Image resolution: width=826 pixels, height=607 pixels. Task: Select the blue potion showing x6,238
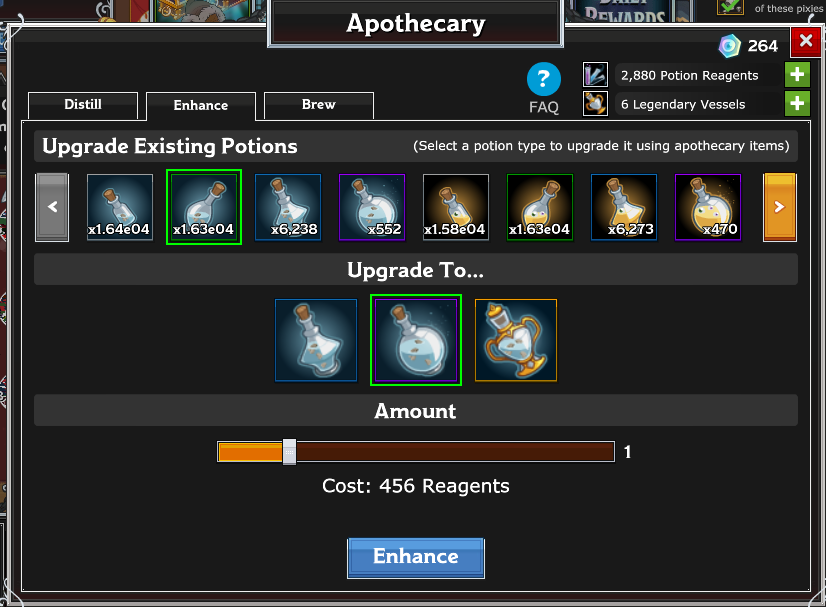288,207
